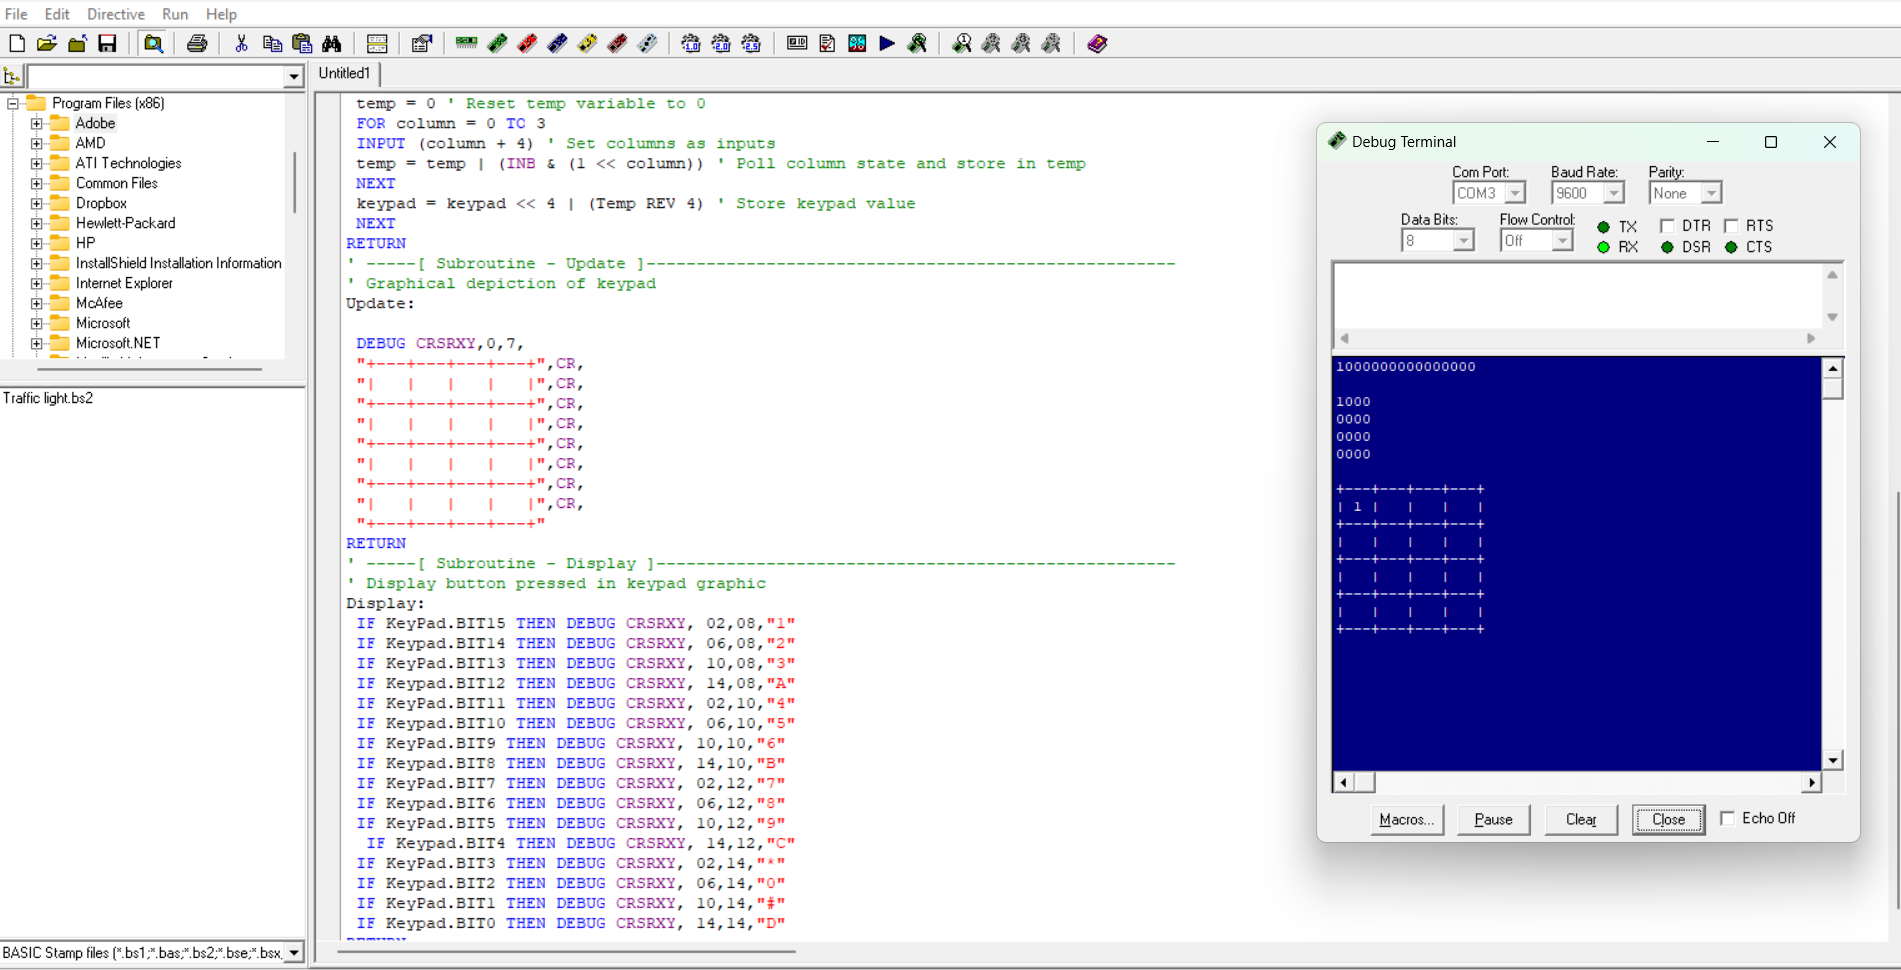Select the yellow BS2p stamp module icon

pos(587,43)
